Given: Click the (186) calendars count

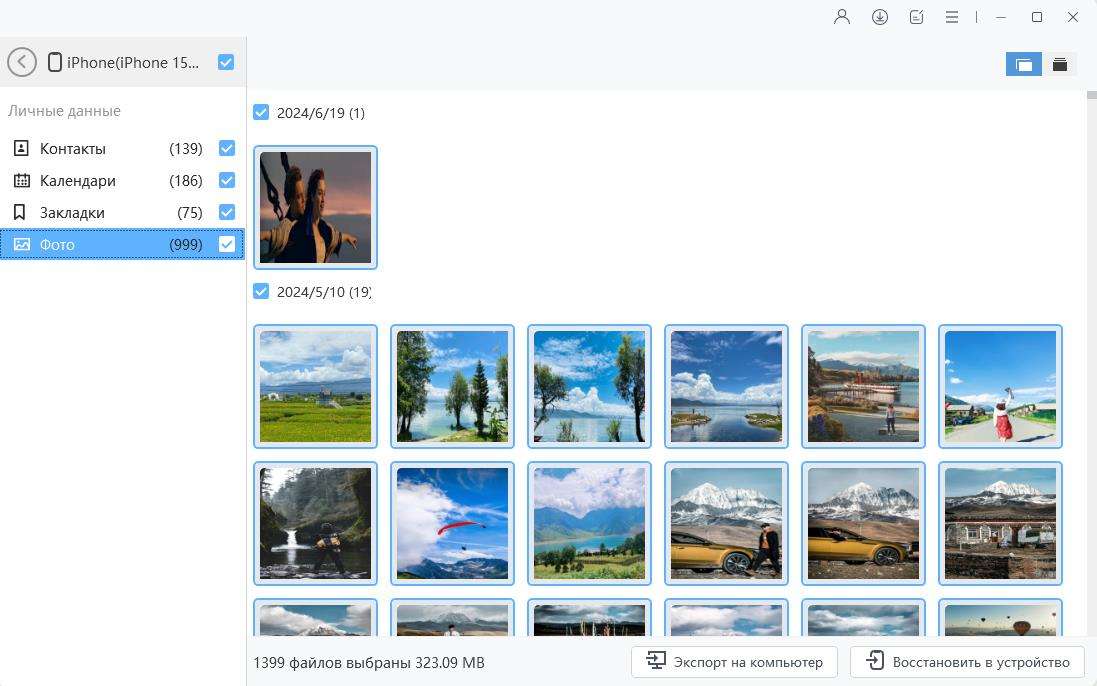Looking at the screenshot, I should 185,180.
